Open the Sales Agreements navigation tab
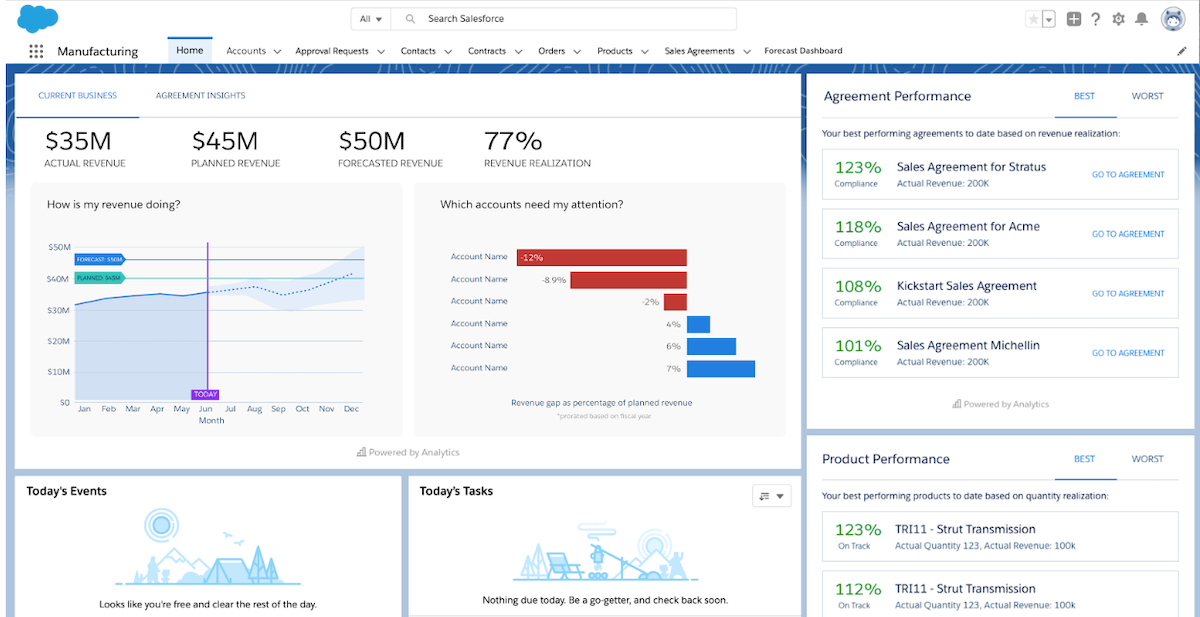 point(700,51)
